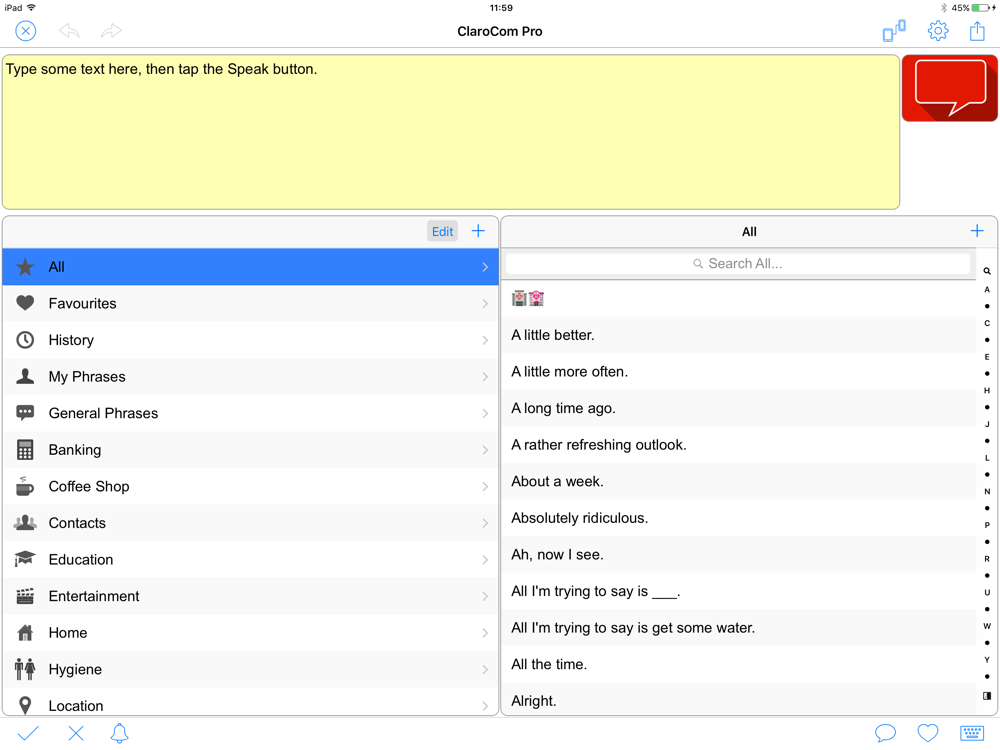Tap the heart icon in bottom bar
This screenshot has width=1000, height=750.
pyautogui.click(x=928, y=733)
